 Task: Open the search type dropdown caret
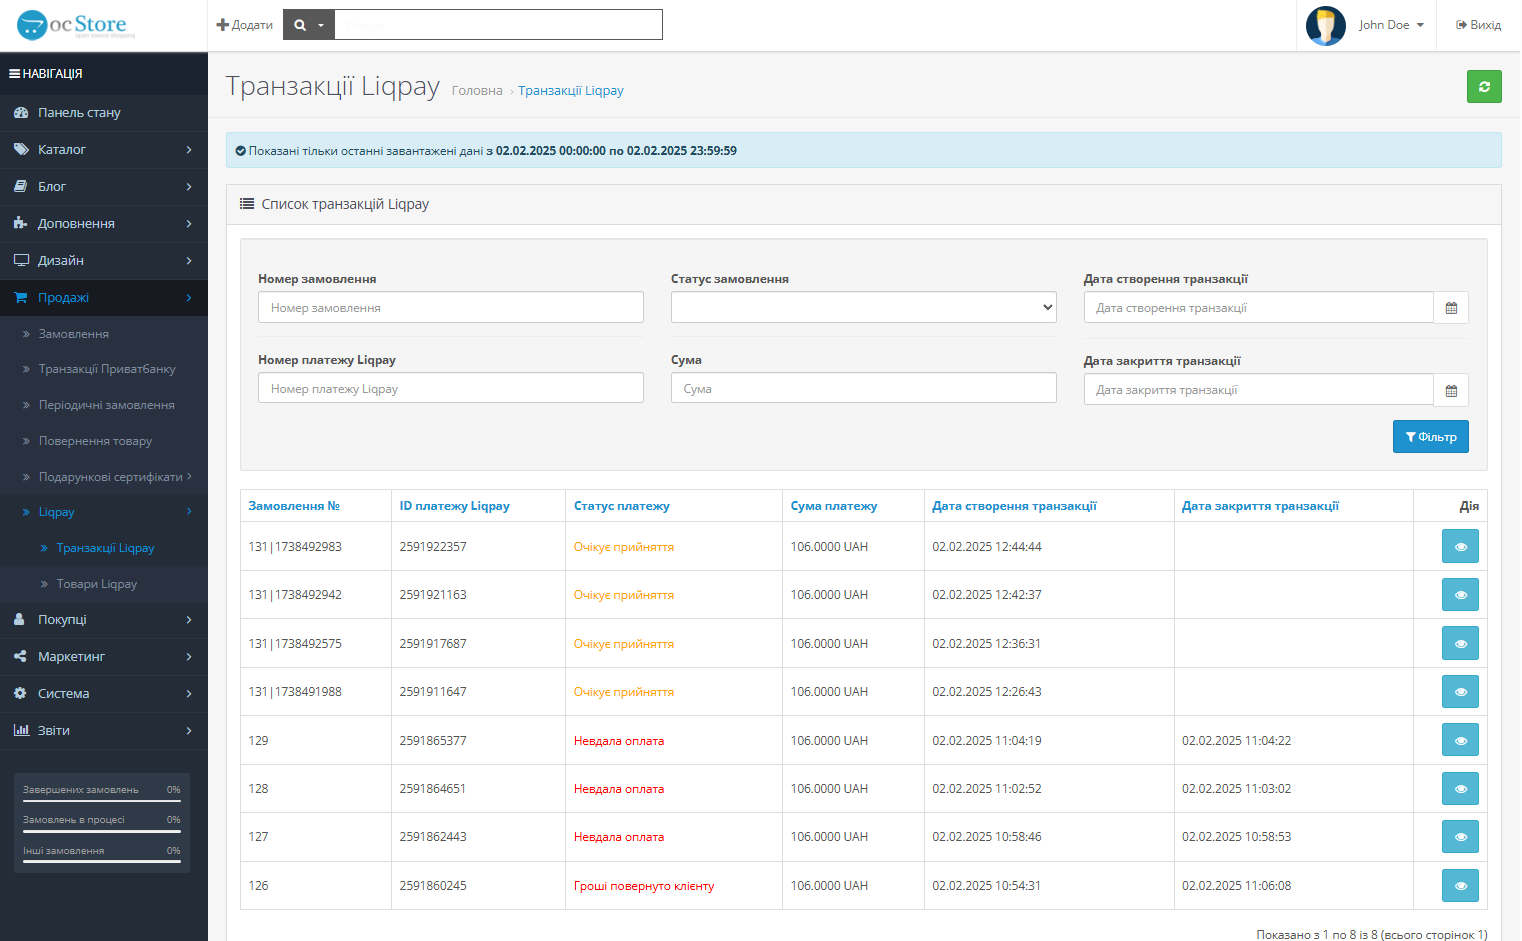pyautogui.click(x=321, y=25)
